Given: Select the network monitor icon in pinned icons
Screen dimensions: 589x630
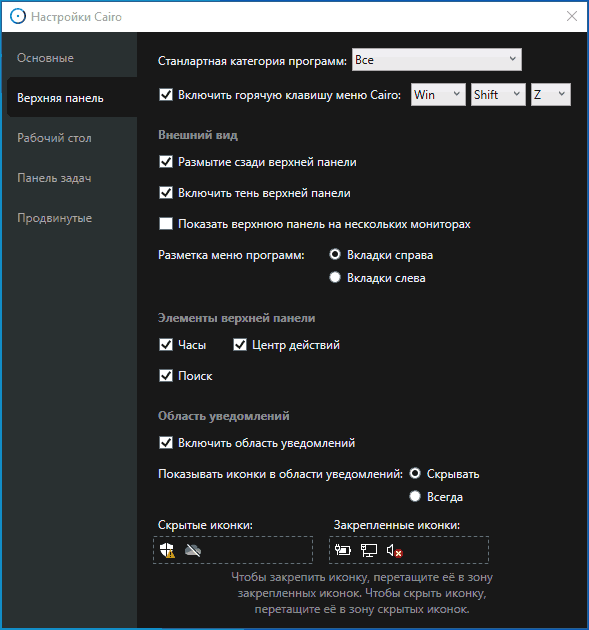Looking at the screenshot, I should [369, 550].
